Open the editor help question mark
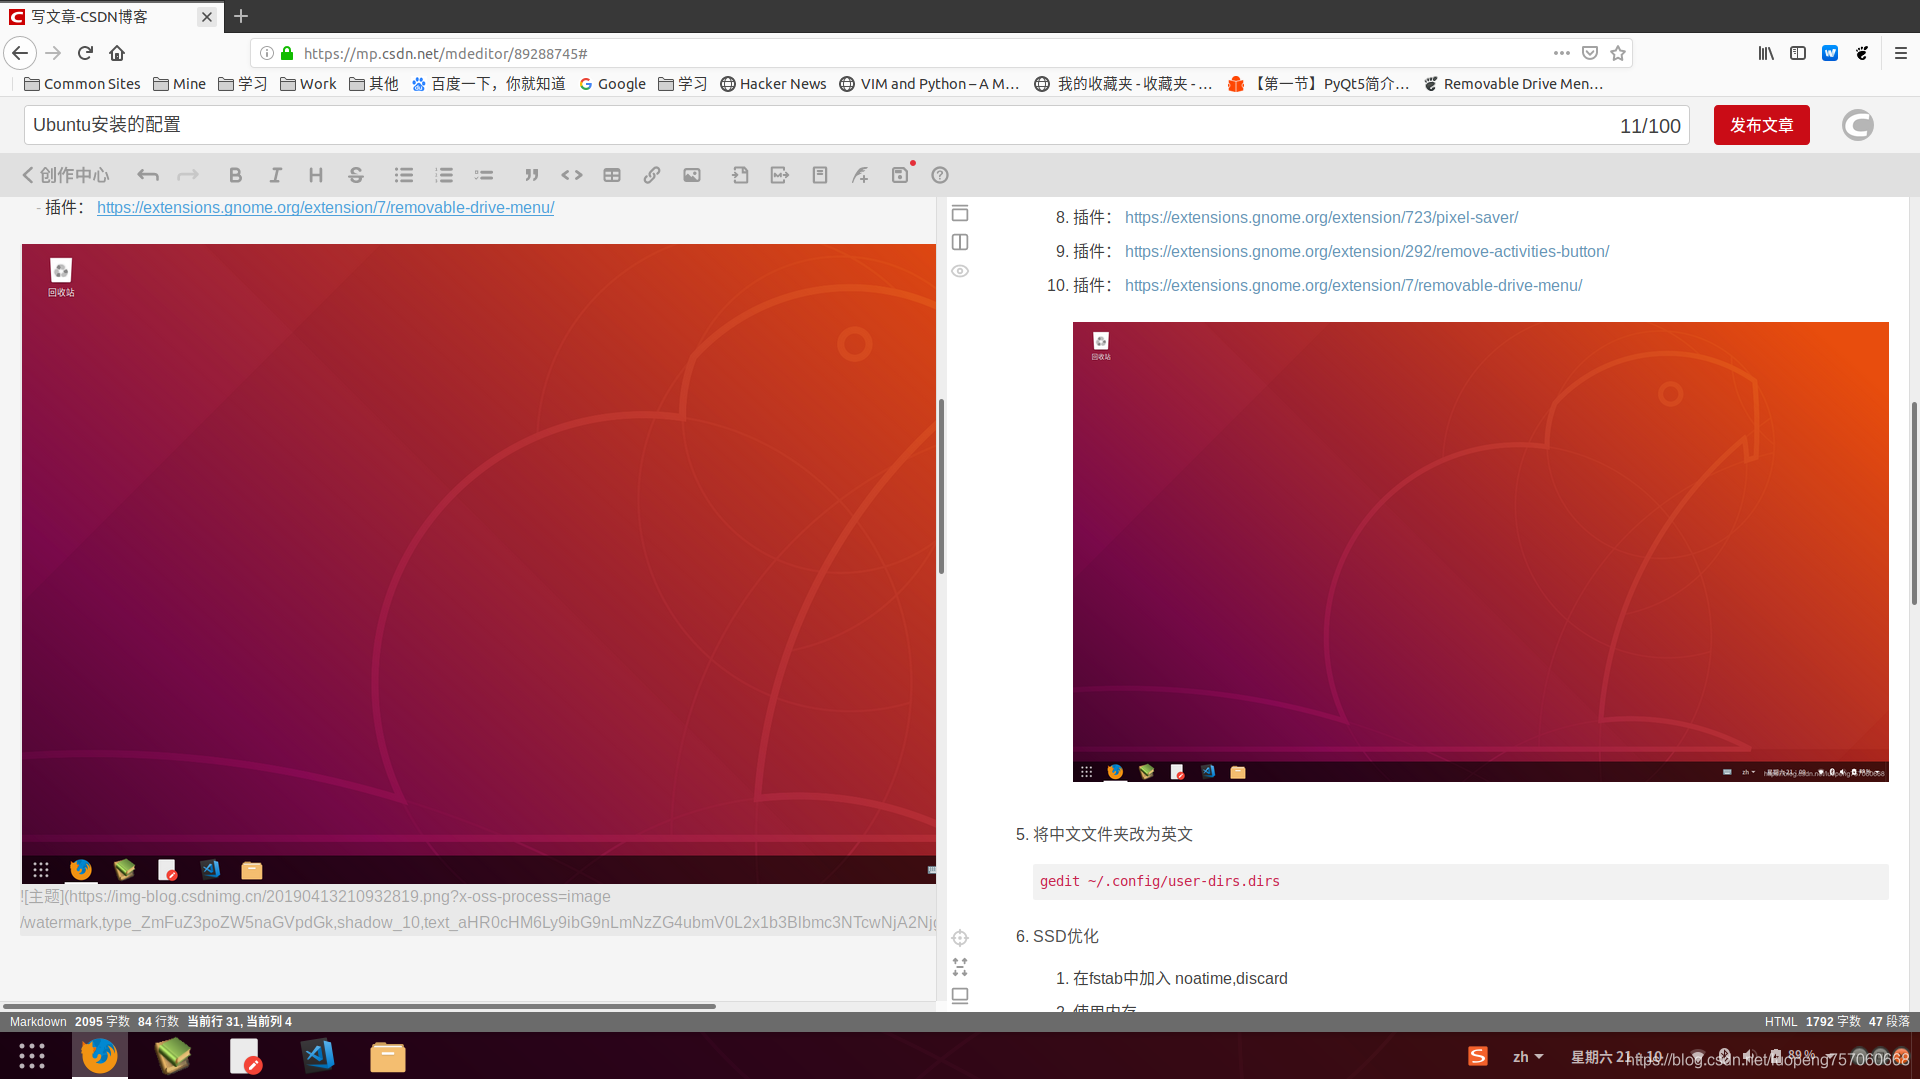Screen dimensions: 1920x1079 [x=940, y=175]
